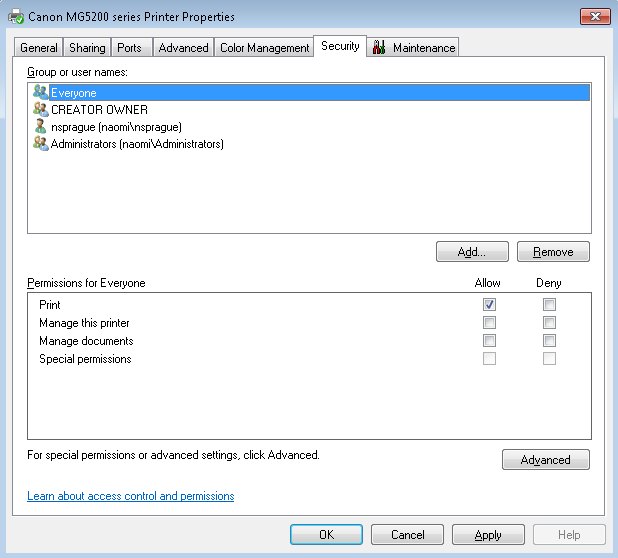Switch to the General tab

39,48
